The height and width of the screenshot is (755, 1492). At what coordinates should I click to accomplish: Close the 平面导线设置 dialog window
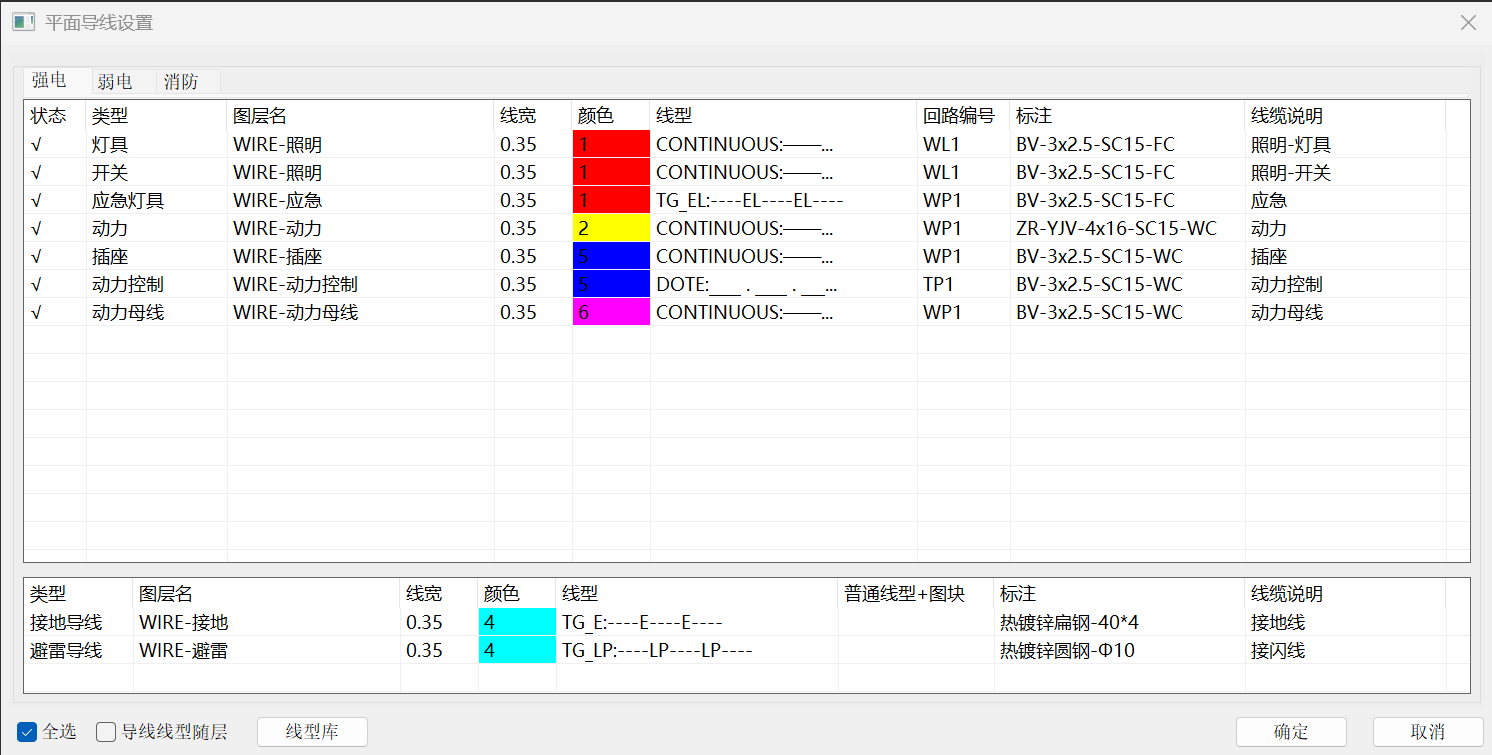(x=1468, y=22)
